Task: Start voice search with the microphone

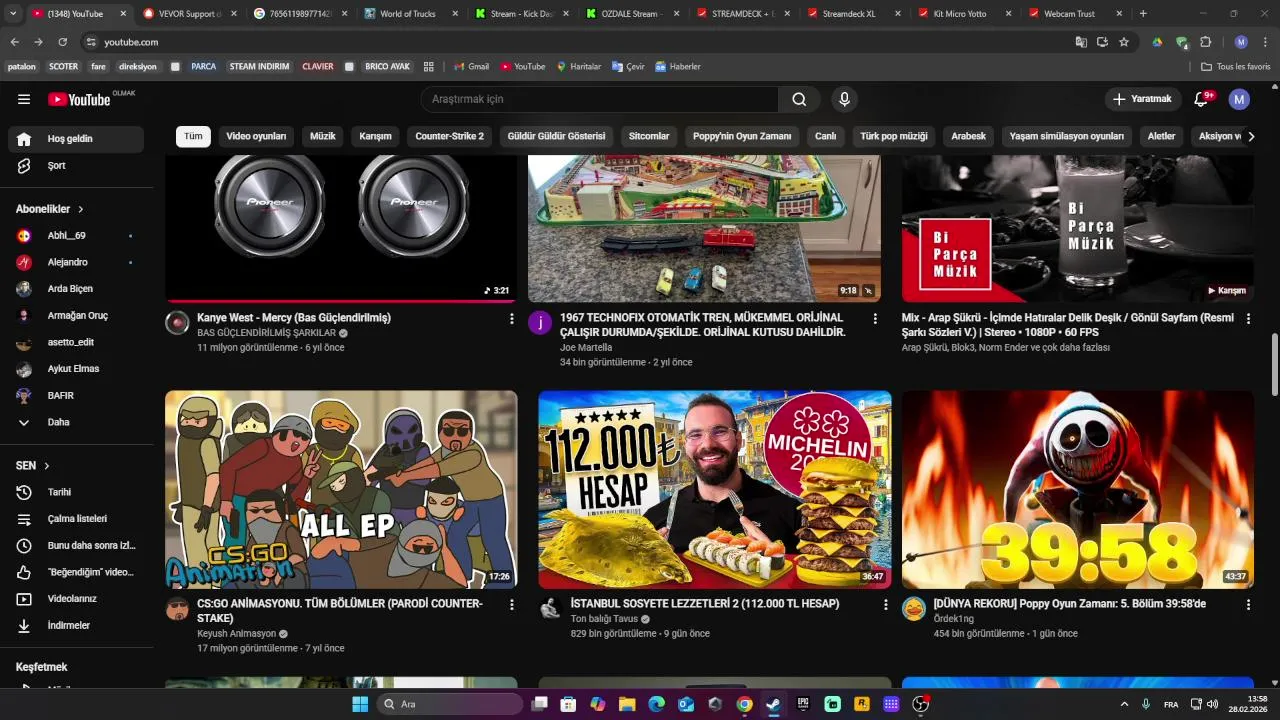Action: (844, 99)
